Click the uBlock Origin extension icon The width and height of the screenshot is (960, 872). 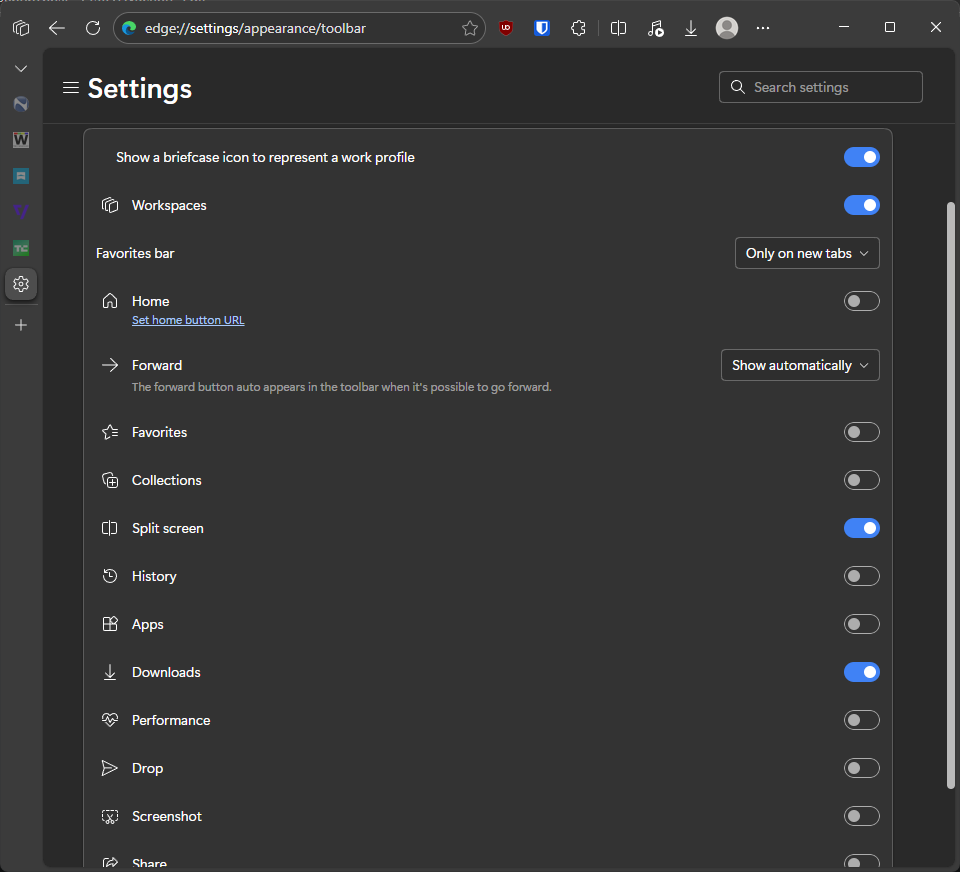(506, 28)
